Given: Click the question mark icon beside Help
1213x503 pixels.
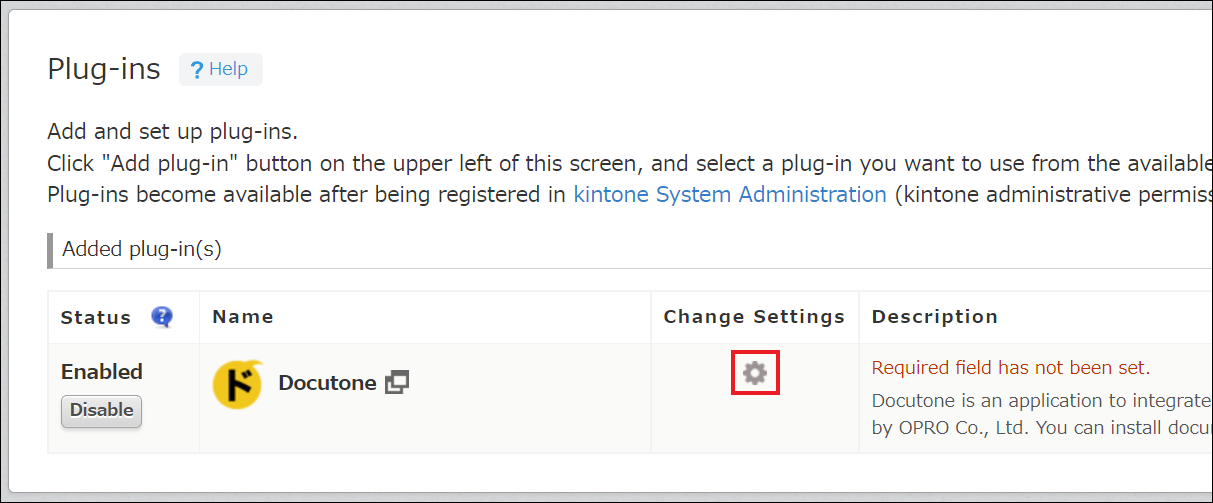Looking at the screenshot, I should (x=197, y=70).
